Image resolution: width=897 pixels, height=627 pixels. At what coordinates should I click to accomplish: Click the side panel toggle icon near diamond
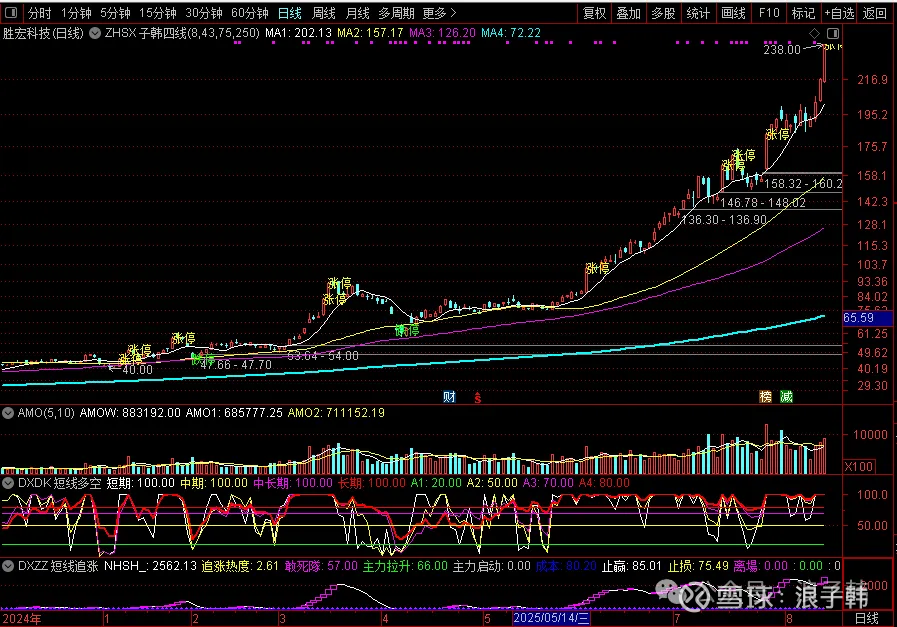[833, 34]
